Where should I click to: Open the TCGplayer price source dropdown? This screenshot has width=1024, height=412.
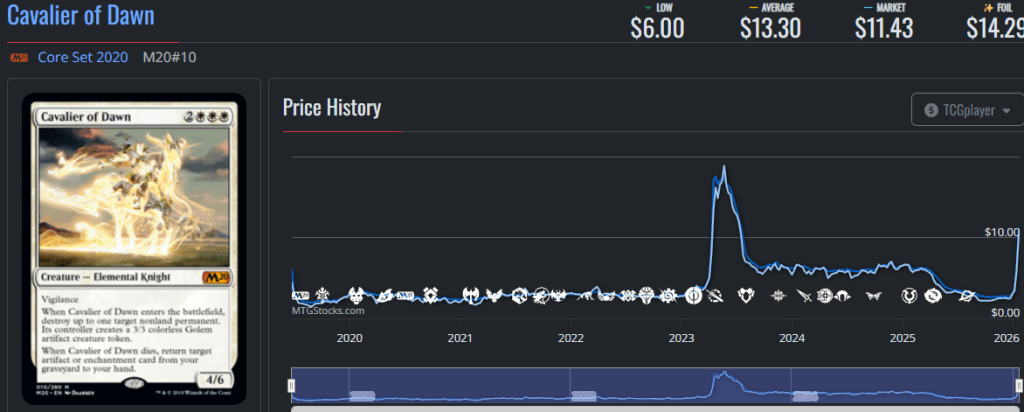tap(966, 110)
